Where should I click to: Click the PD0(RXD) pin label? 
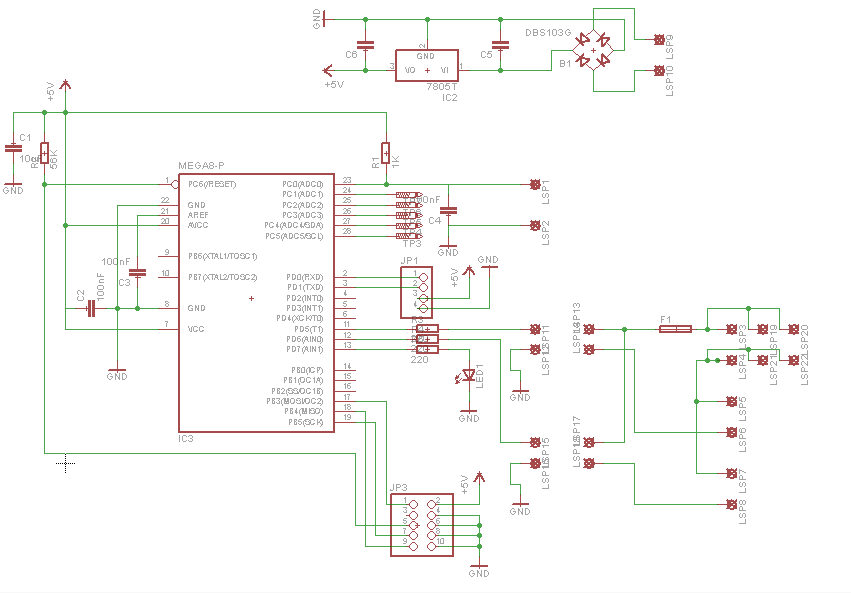pyautogui.click(x=304, y=277)
